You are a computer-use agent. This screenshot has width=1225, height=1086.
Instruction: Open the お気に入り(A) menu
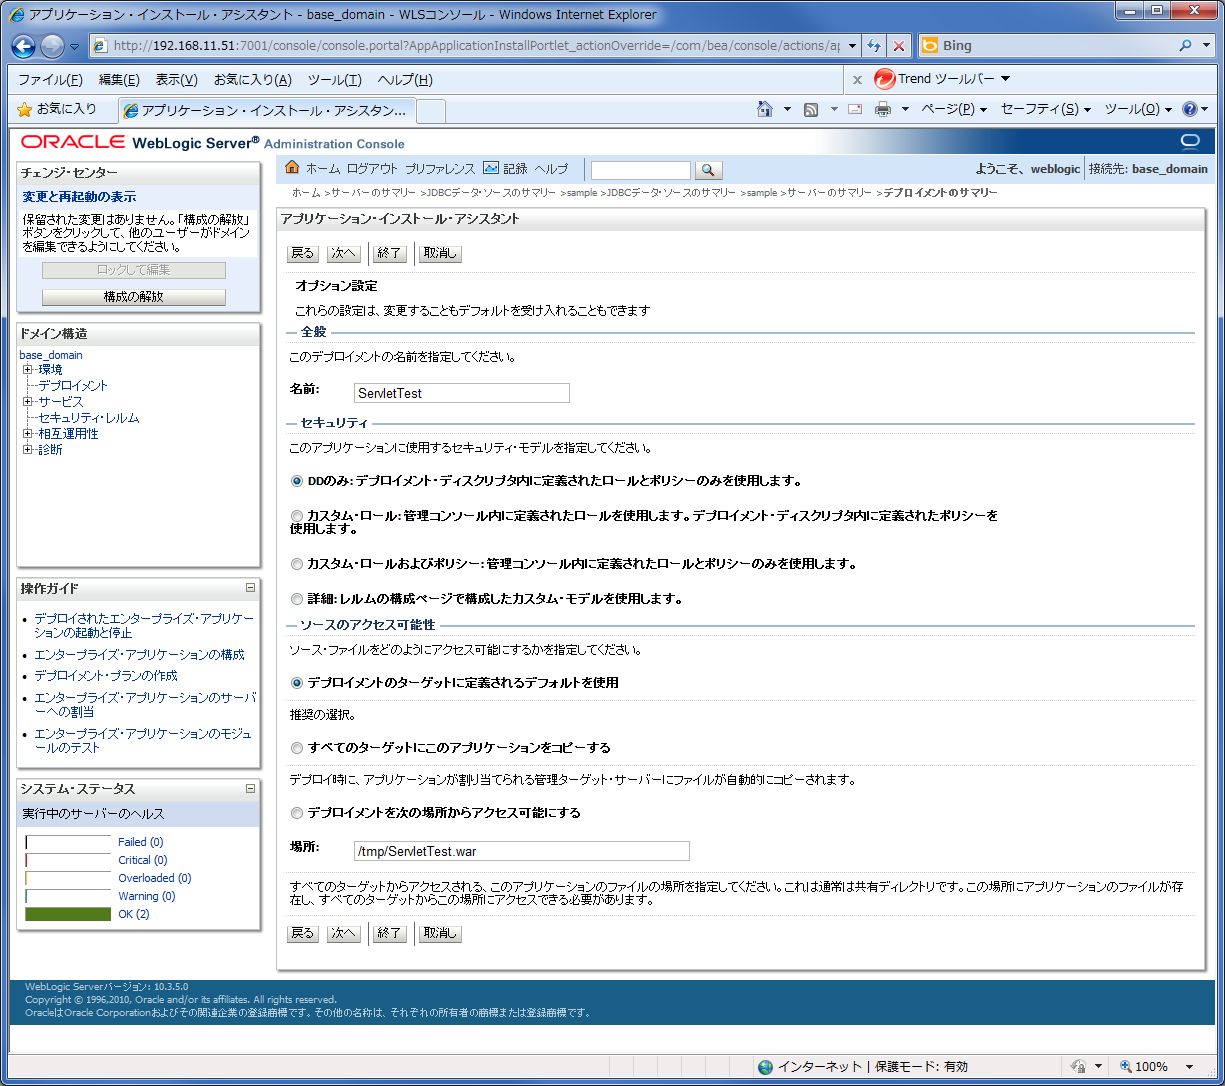point(252,80)
